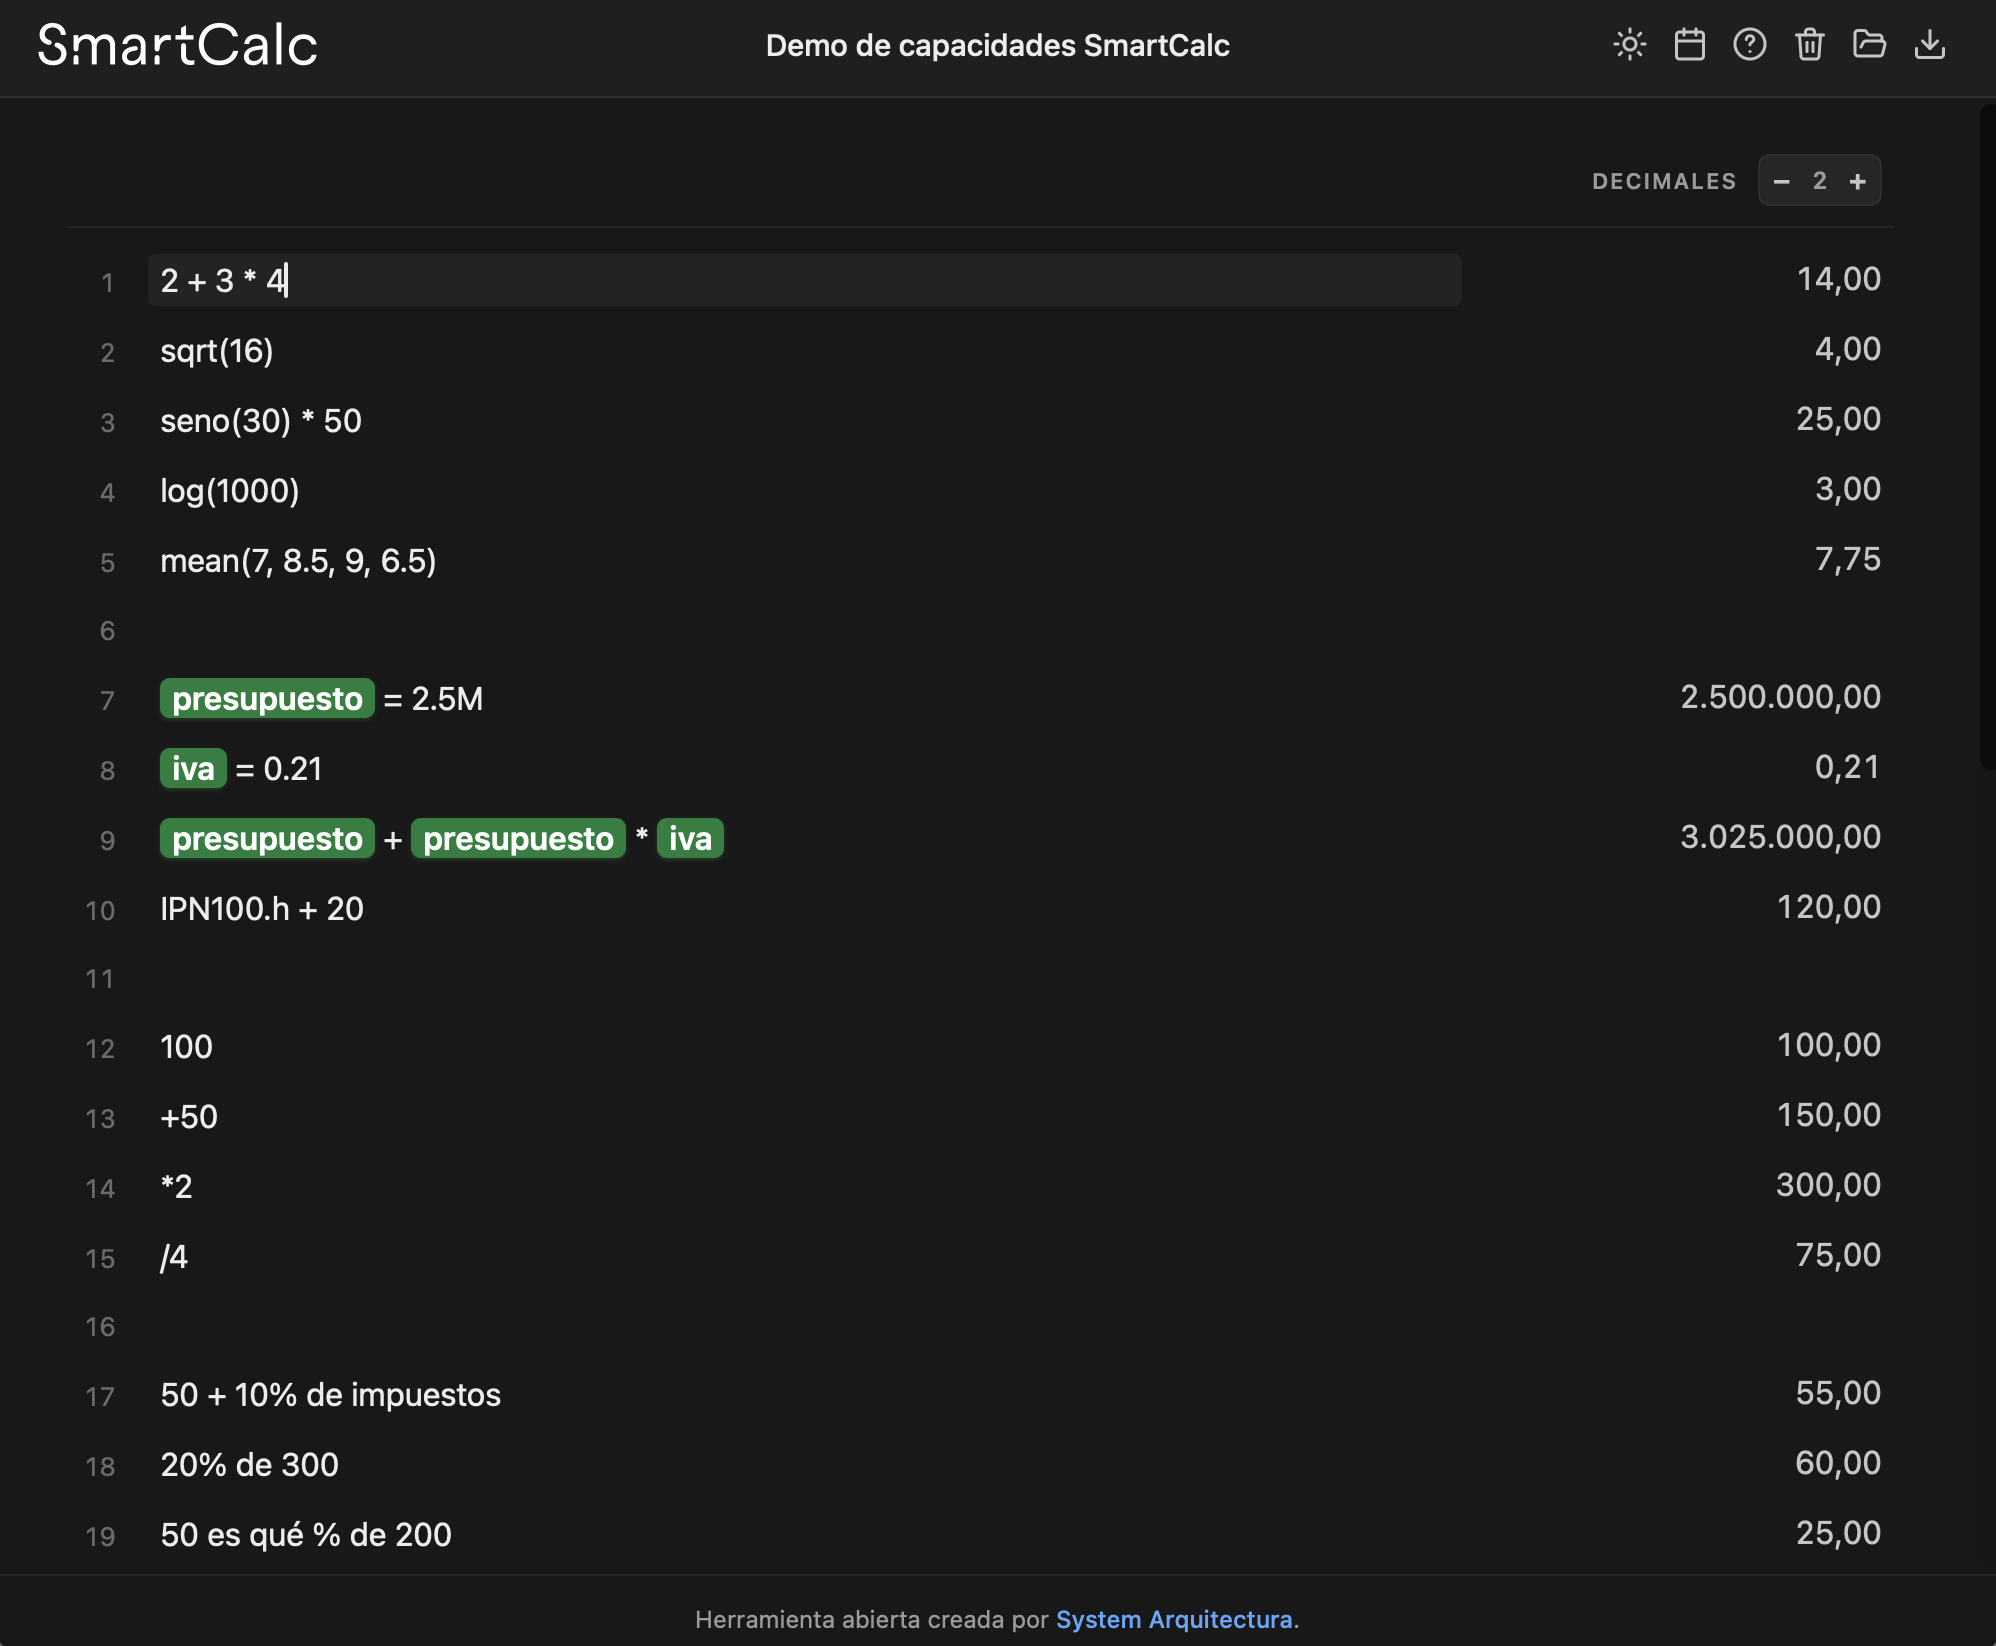Select line 'mean(7, 8.5, 9, 6.5)'
Viewport: 1996px width, 1646px height.
point(804,560)
